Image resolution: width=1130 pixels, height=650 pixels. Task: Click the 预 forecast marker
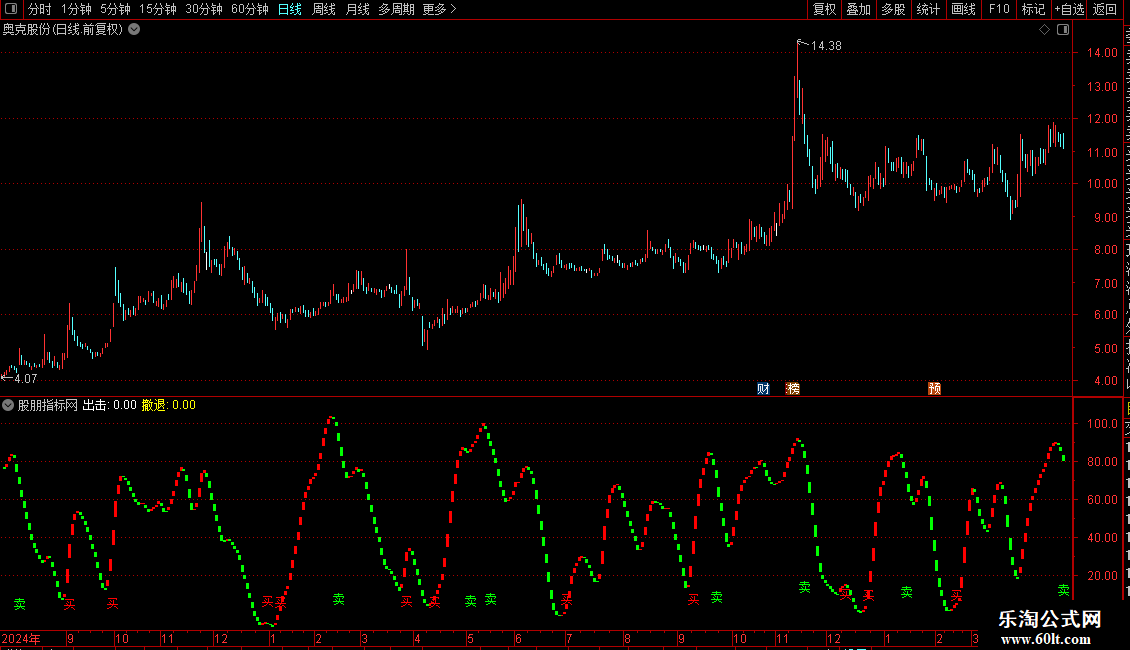tap(935, 389)
